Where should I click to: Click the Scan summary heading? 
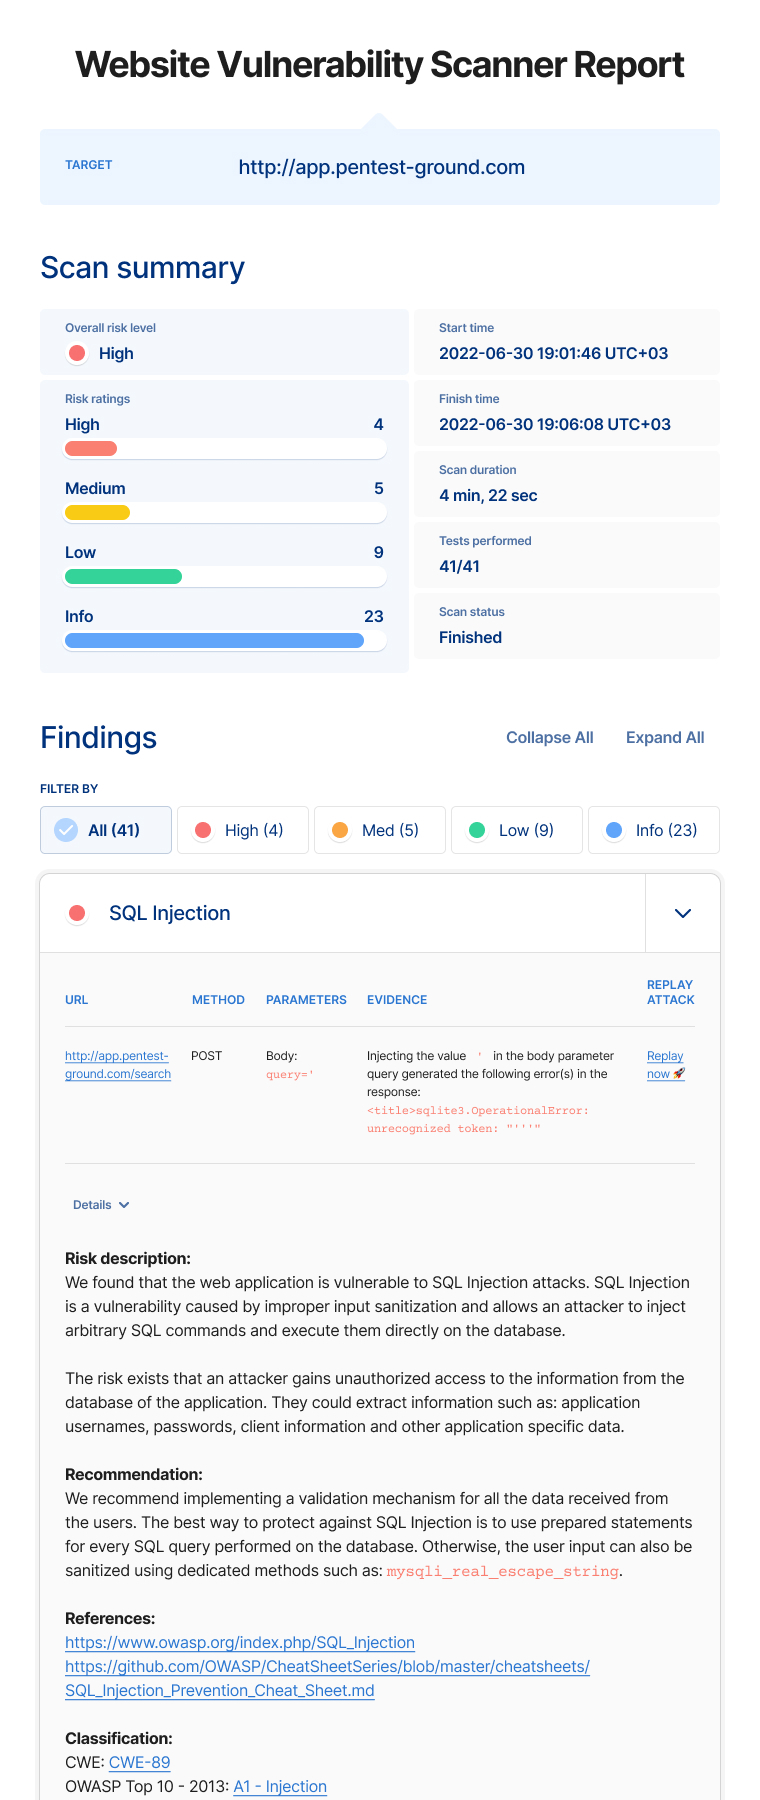pyautogui.click(x=142, y=267)
